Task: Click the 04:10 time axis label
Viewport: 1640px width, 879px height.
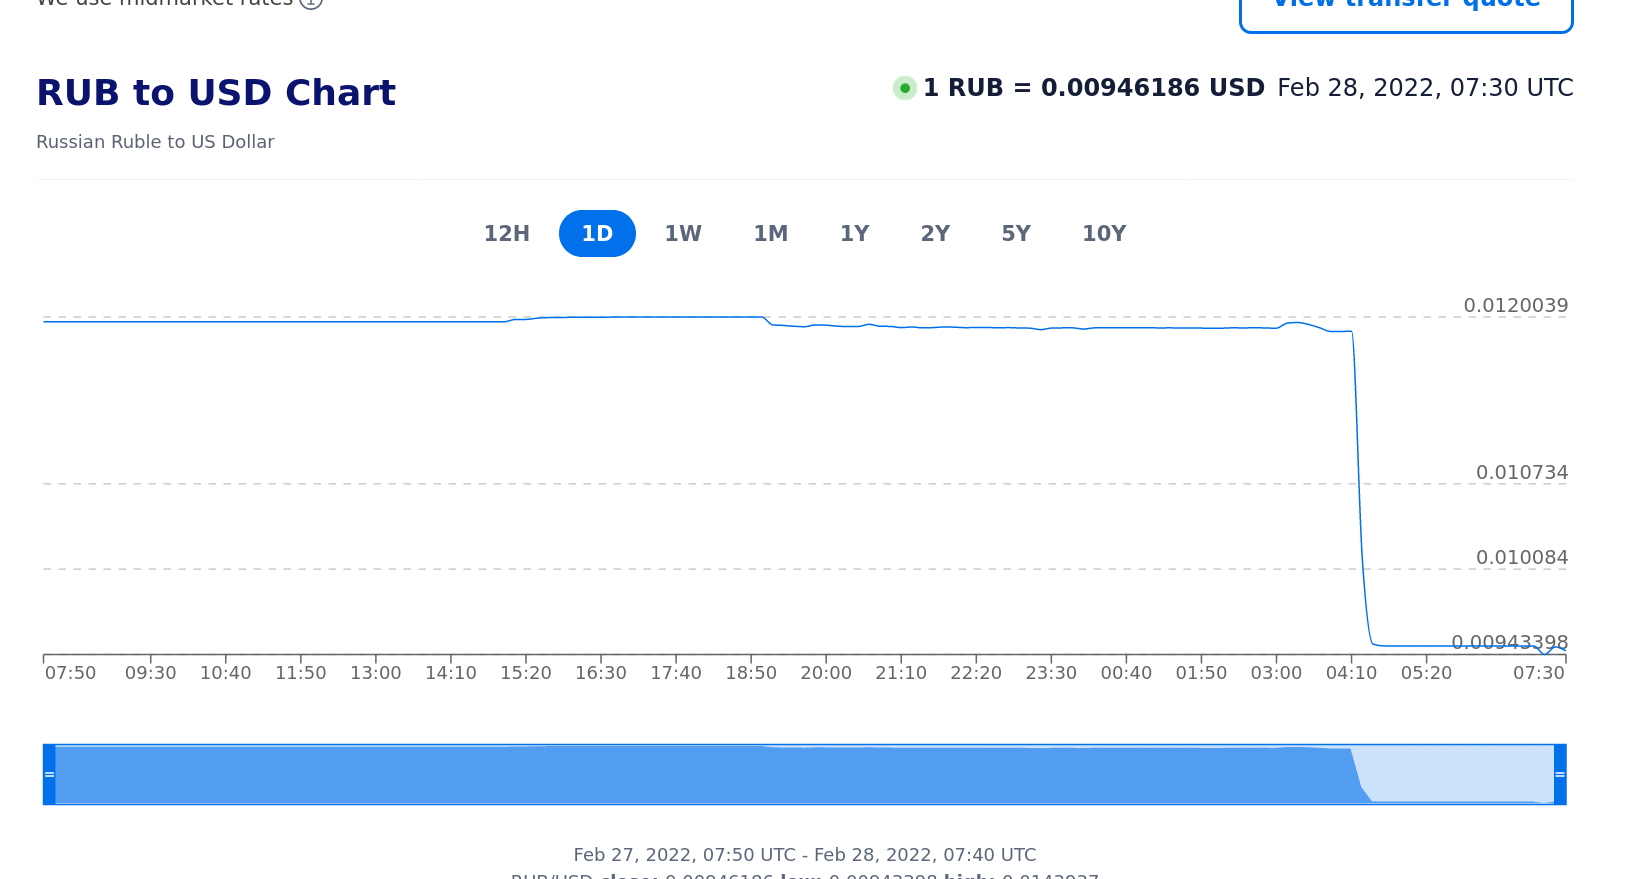Action: [x=1351, y=673]
